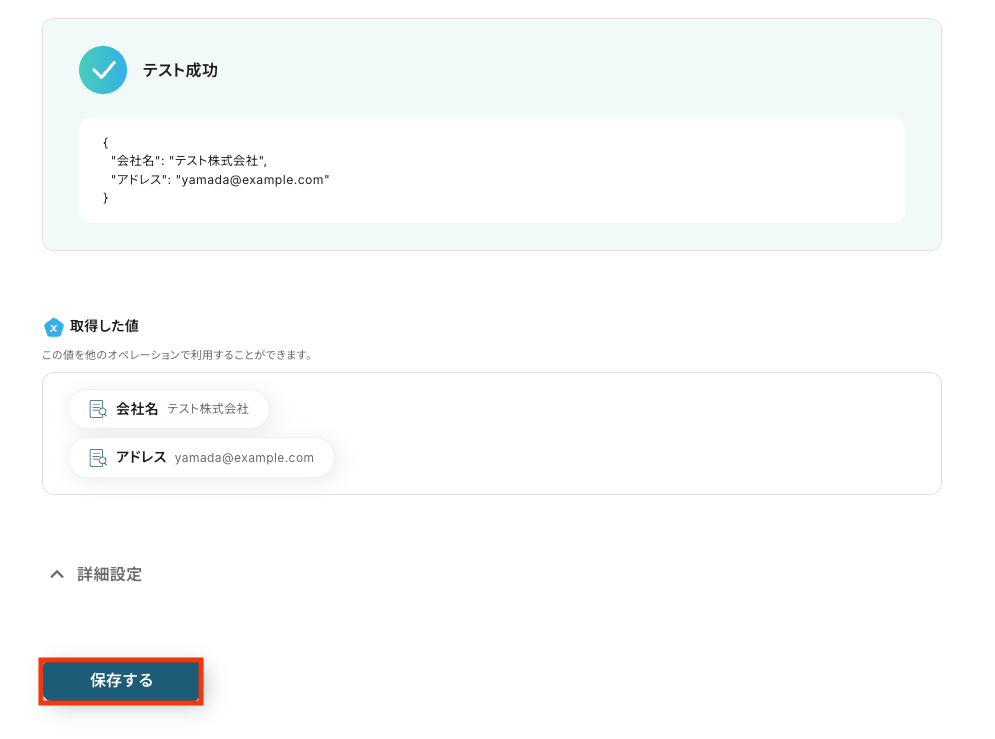
Task: Click the "アドレス": "yamada@example.com" JSON line
Action: [x=220, y=180]
